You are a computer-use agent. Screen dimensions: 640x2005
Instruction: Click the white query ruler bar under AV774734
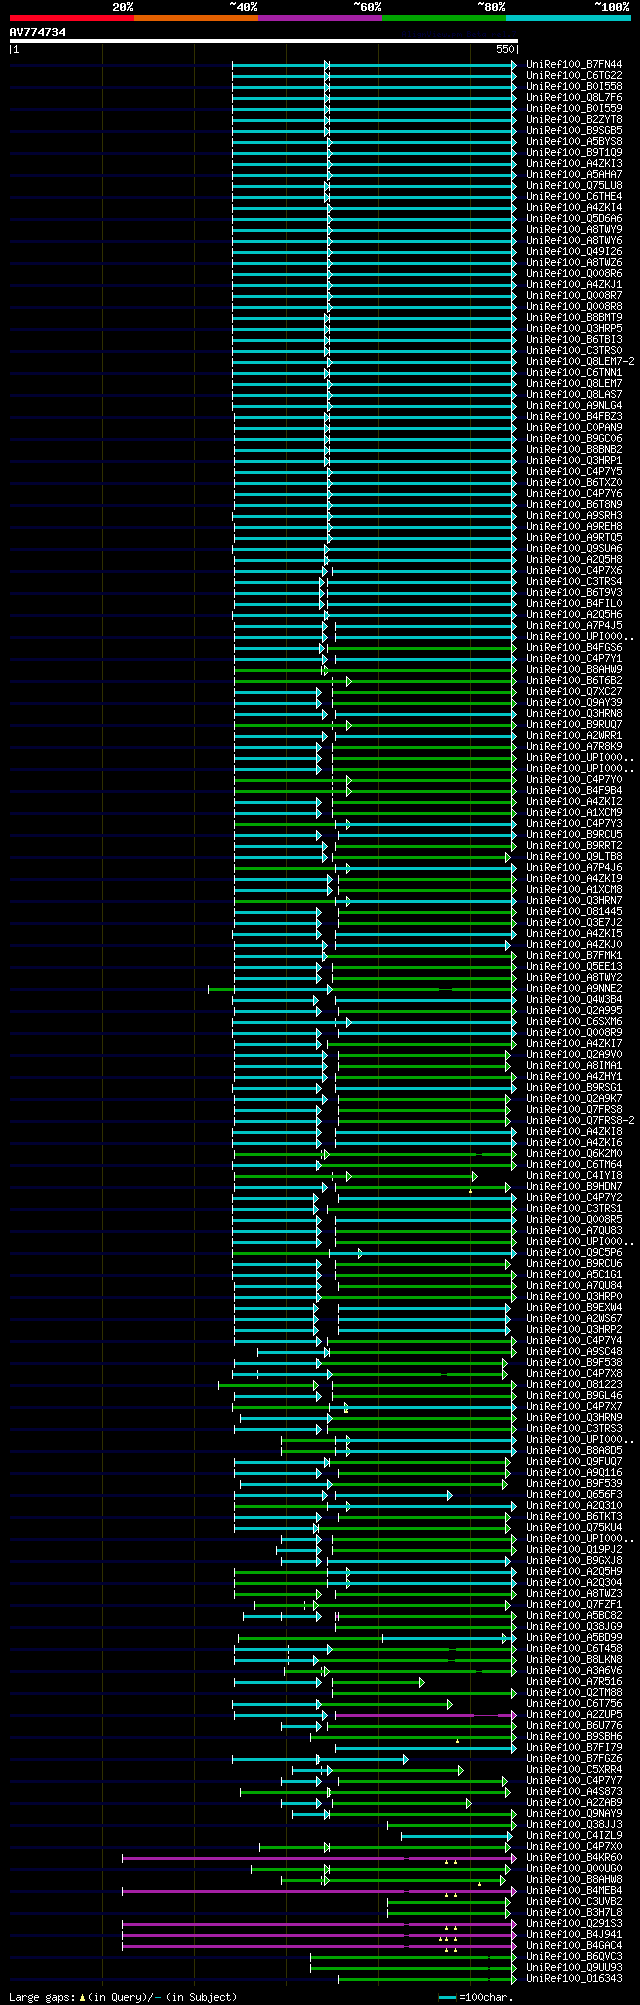(x=263, y=41)
